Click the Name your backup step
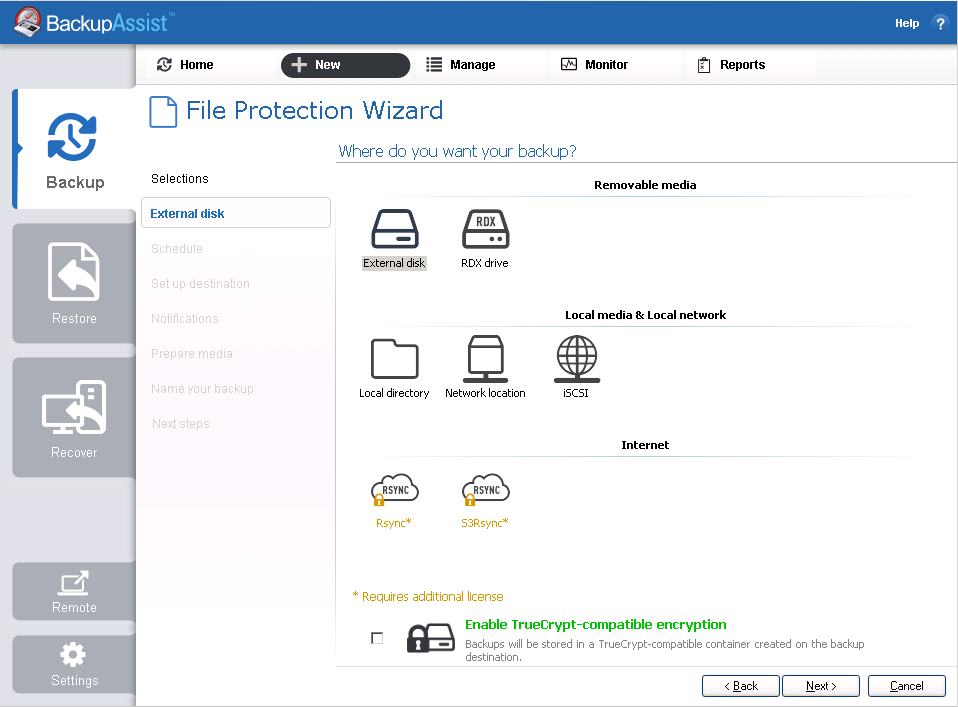This screenshot has height=707, width=958. 202,389
